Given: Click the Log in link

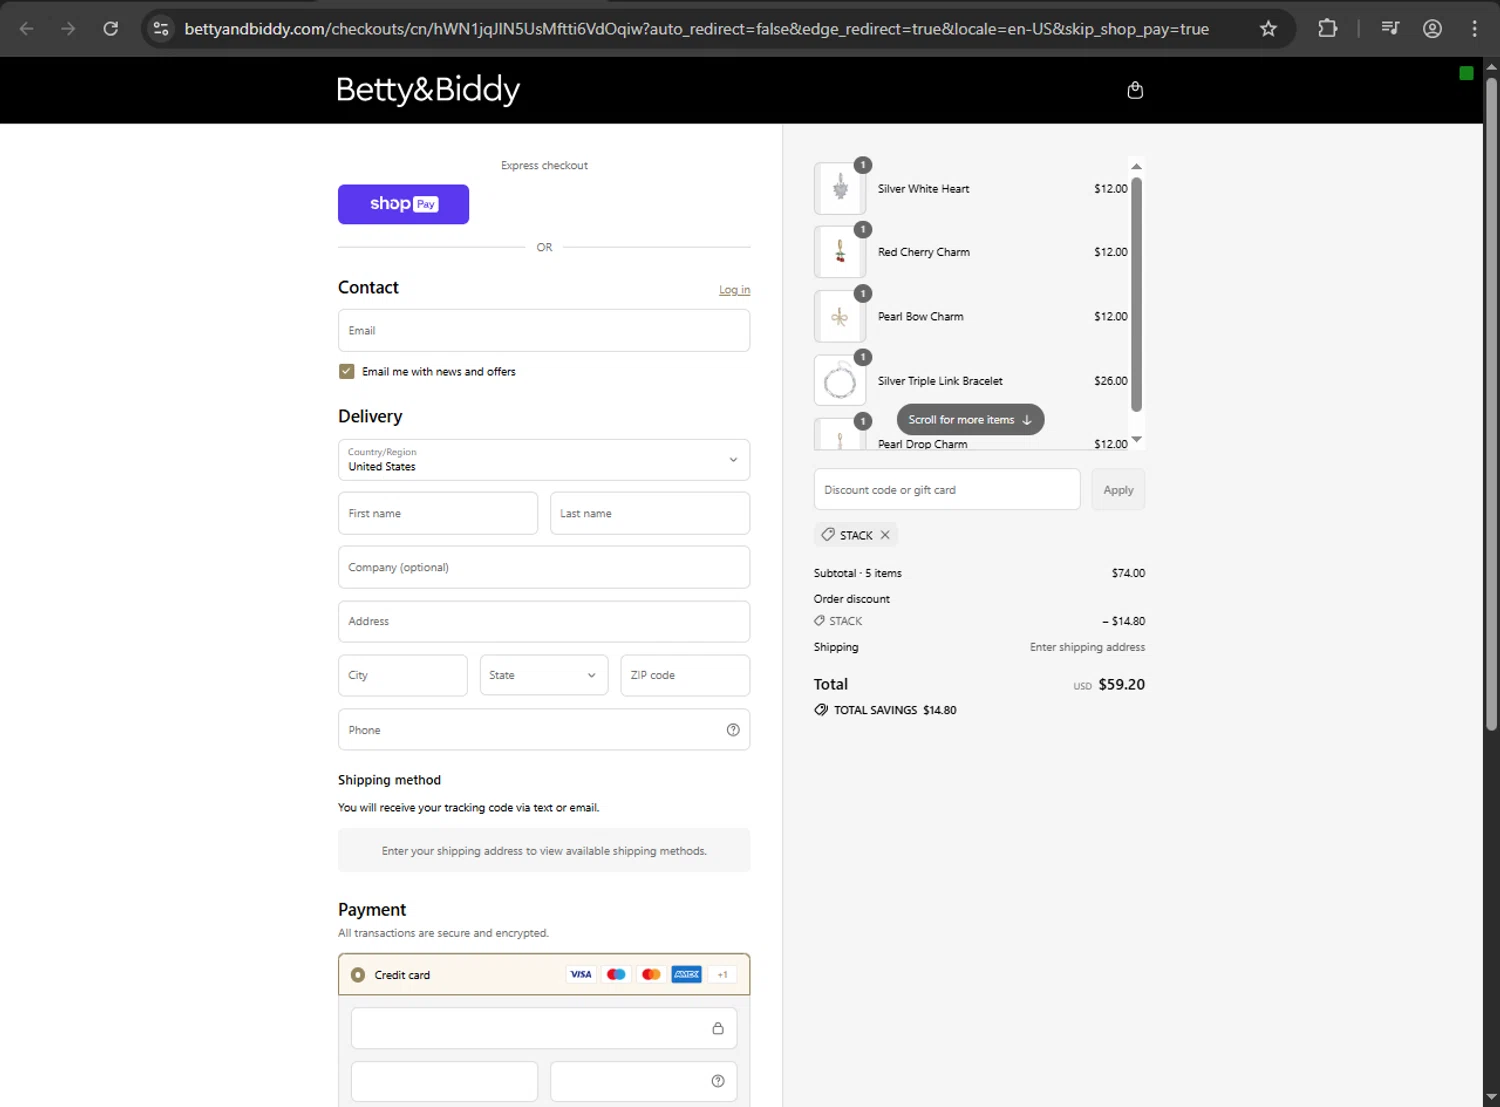Looking at the screenshot, I should [734, 290].
